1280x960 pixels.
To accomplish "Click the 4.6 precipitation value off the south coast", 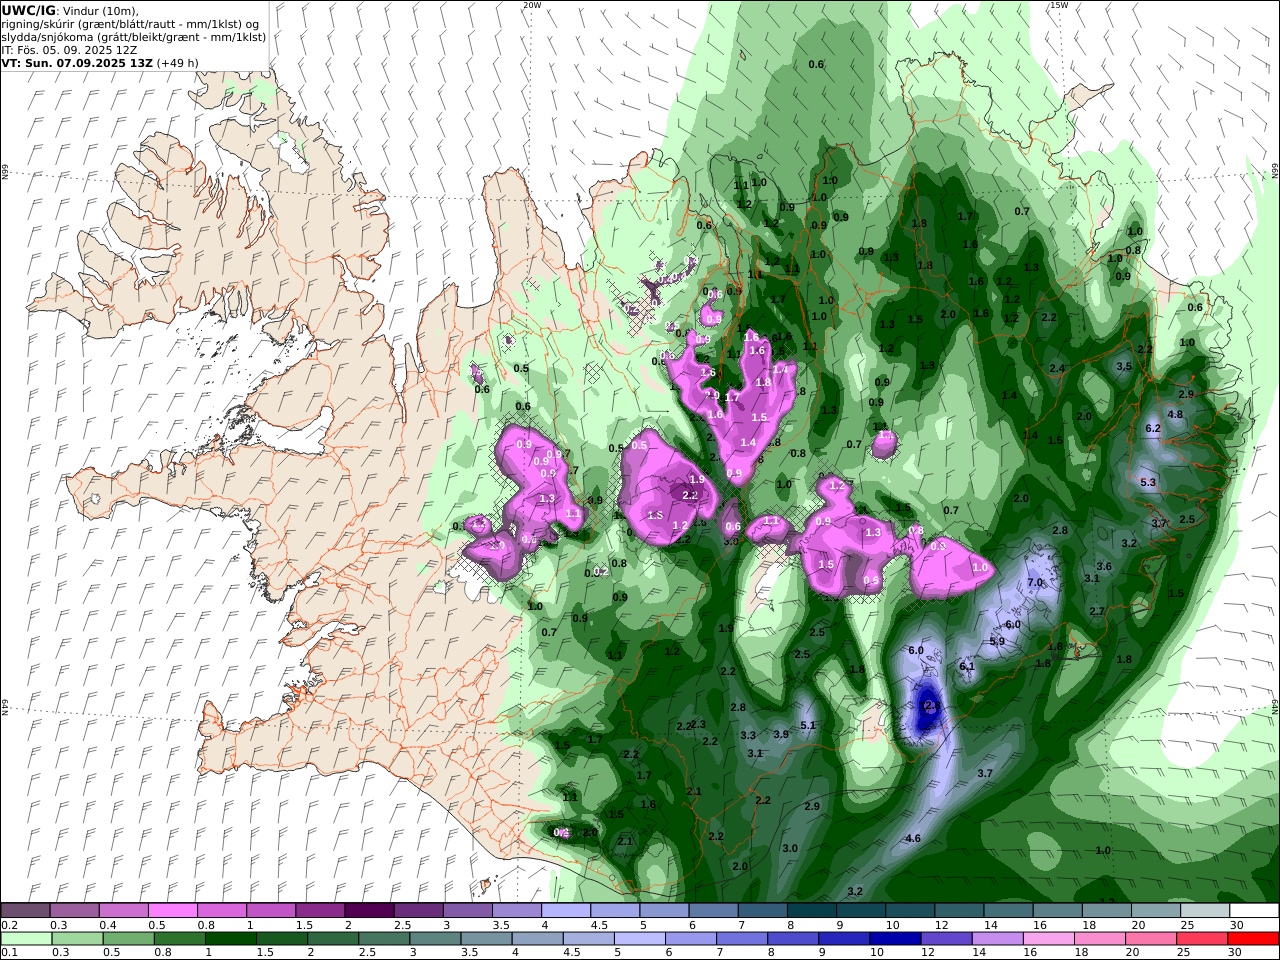I will click(x=912, y=838).
